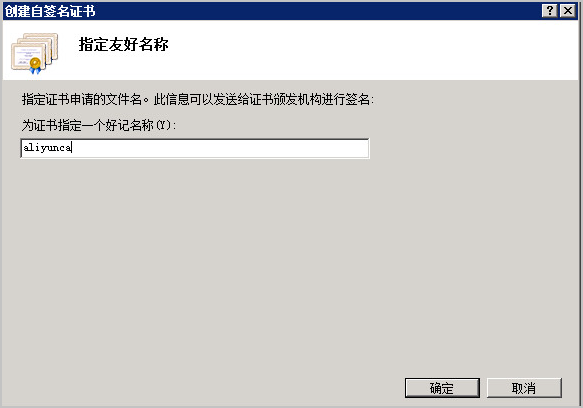This screenshot has width=583, height=408.
Task: Click the sentence 此信息可以发送给证书颁发机构进行签名
Action: [x=263, y=99]
